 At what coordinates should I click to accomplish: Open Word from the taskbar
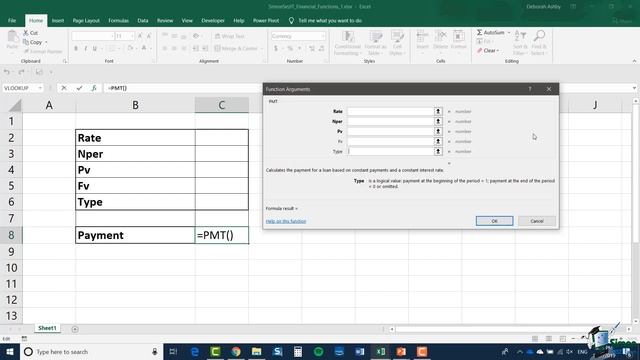point(360,351)
